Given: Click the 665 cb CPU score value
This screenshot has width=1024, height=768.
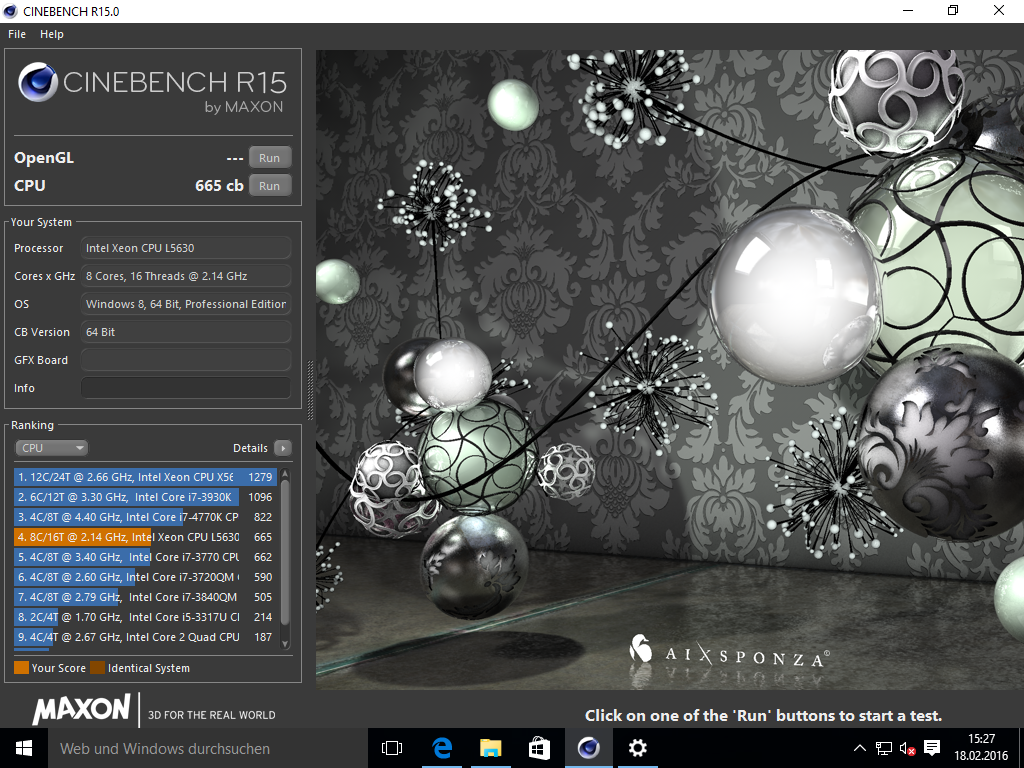Looking at the screenshot, I should click(219, 185).
